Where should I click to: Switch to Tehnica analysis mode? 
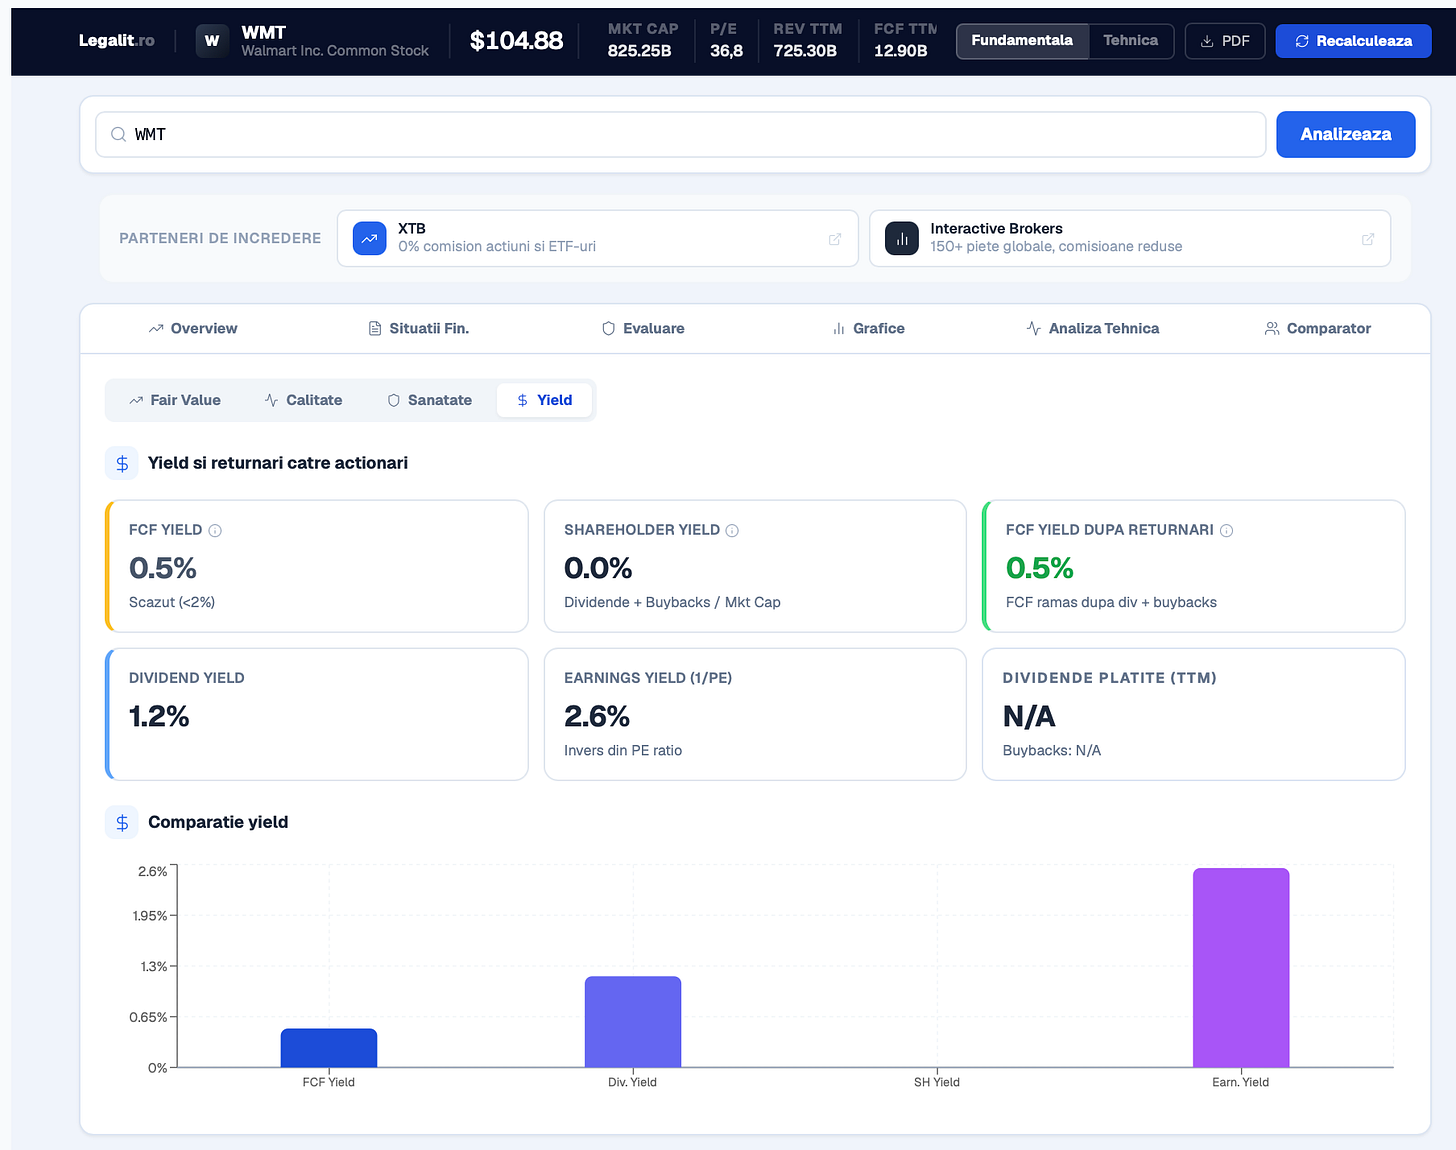(1131, 41)
